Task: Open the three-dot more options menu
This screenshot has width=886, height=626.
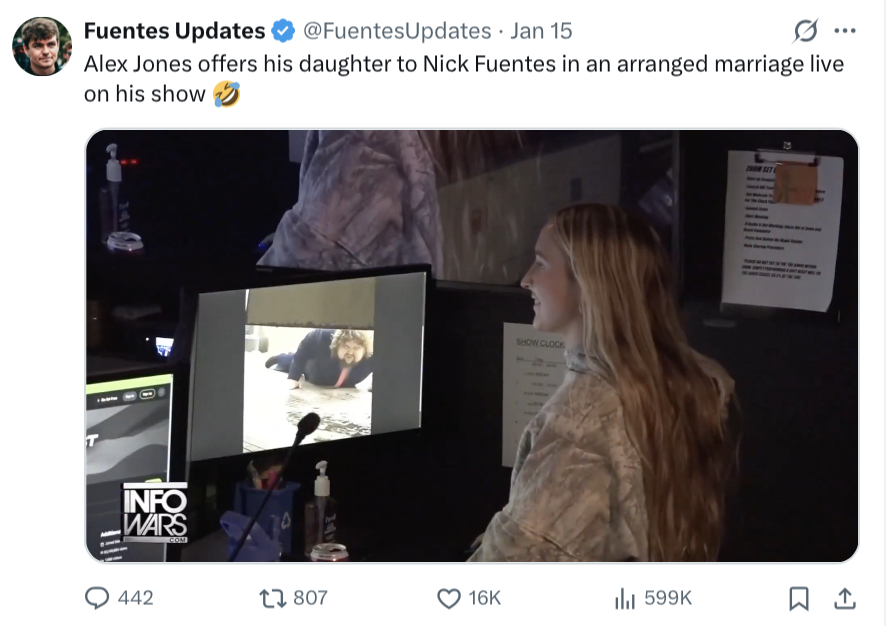Action: pyautogui.click(x=845, y=31)
